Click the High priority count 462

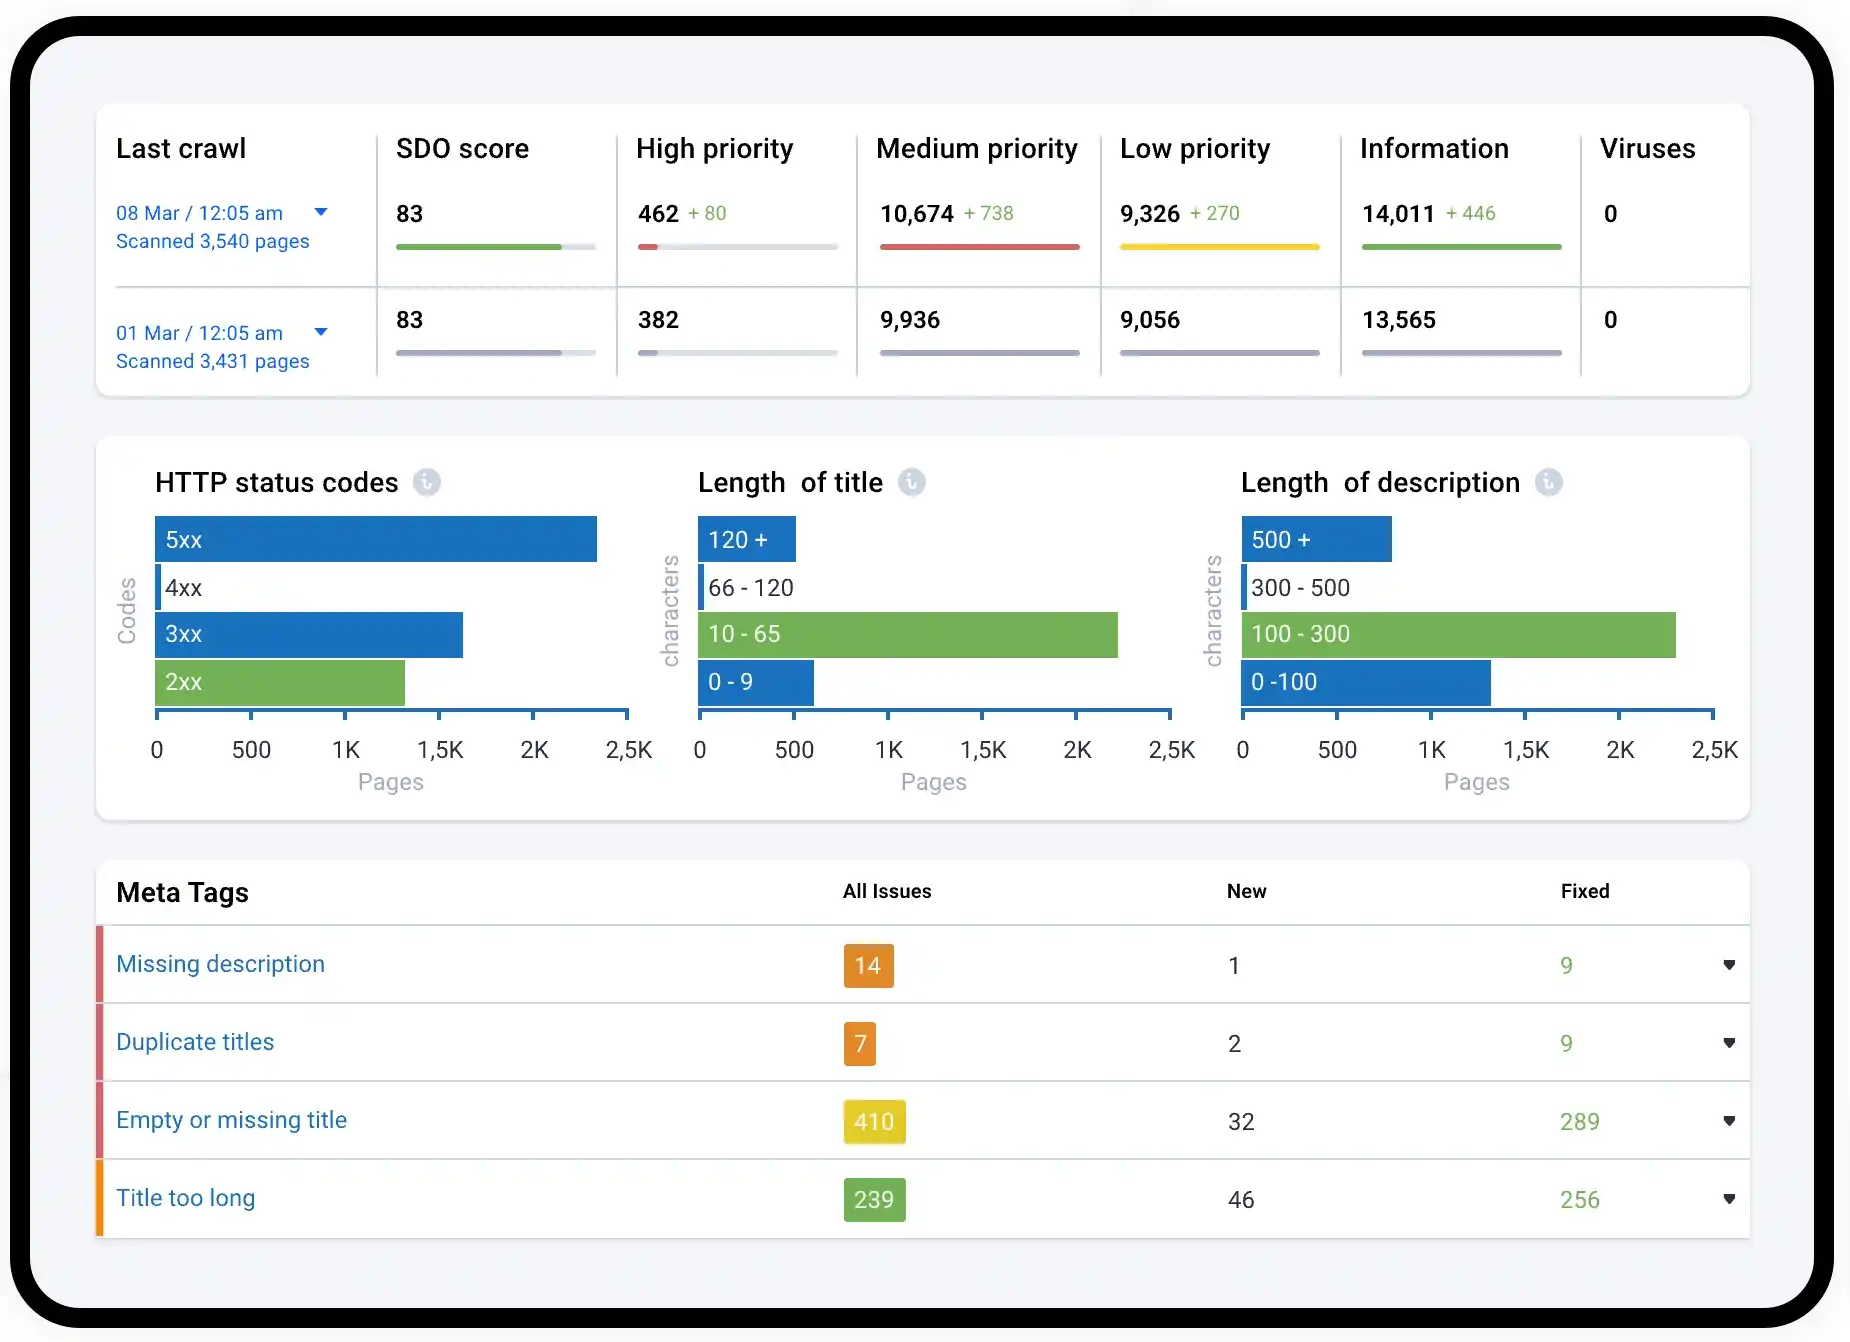click(x=658, y=213)
